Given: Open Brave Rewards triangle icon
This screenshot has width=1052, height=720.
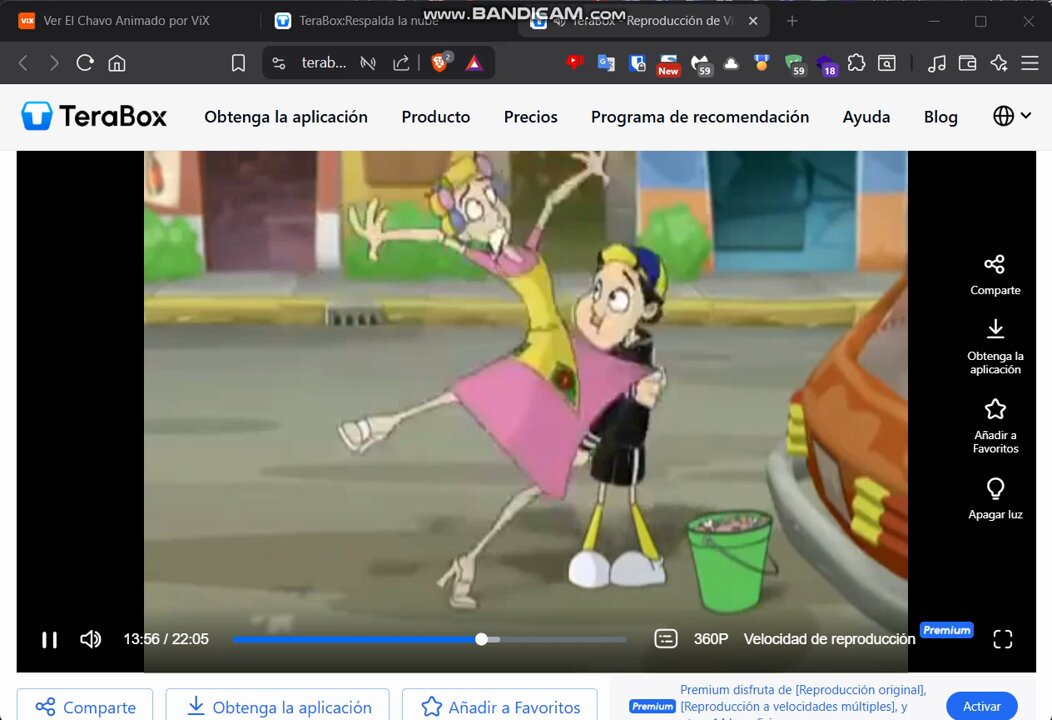Looking at the screenshot, I should (474, 63).
